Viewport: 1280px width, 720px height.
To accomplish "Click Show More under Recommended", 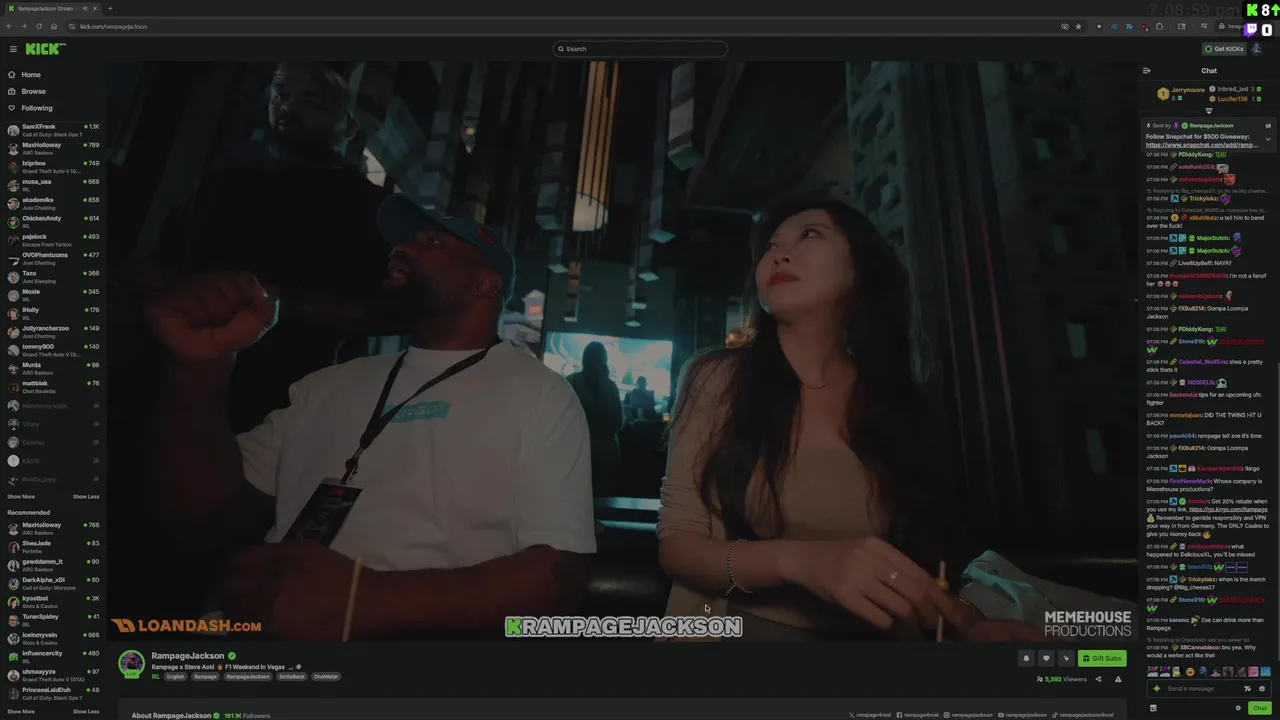I will 21,712.
